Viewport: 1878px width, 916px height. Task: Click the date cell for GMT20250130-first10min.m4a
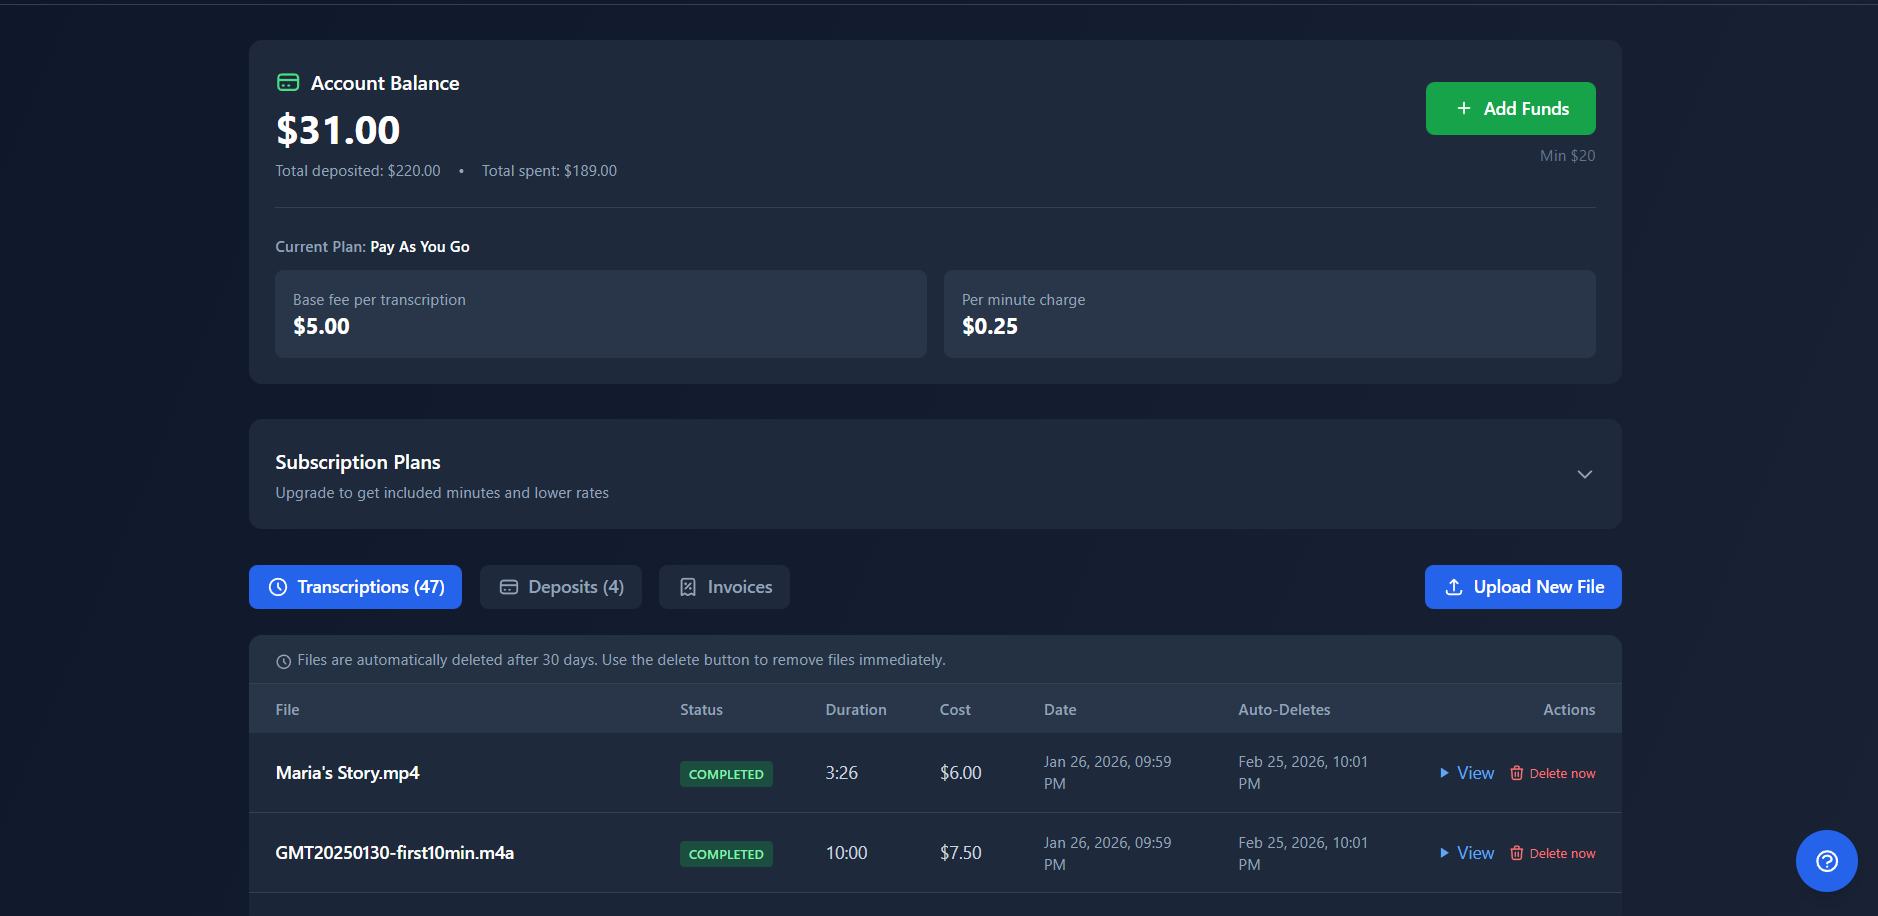point(1108,853)
